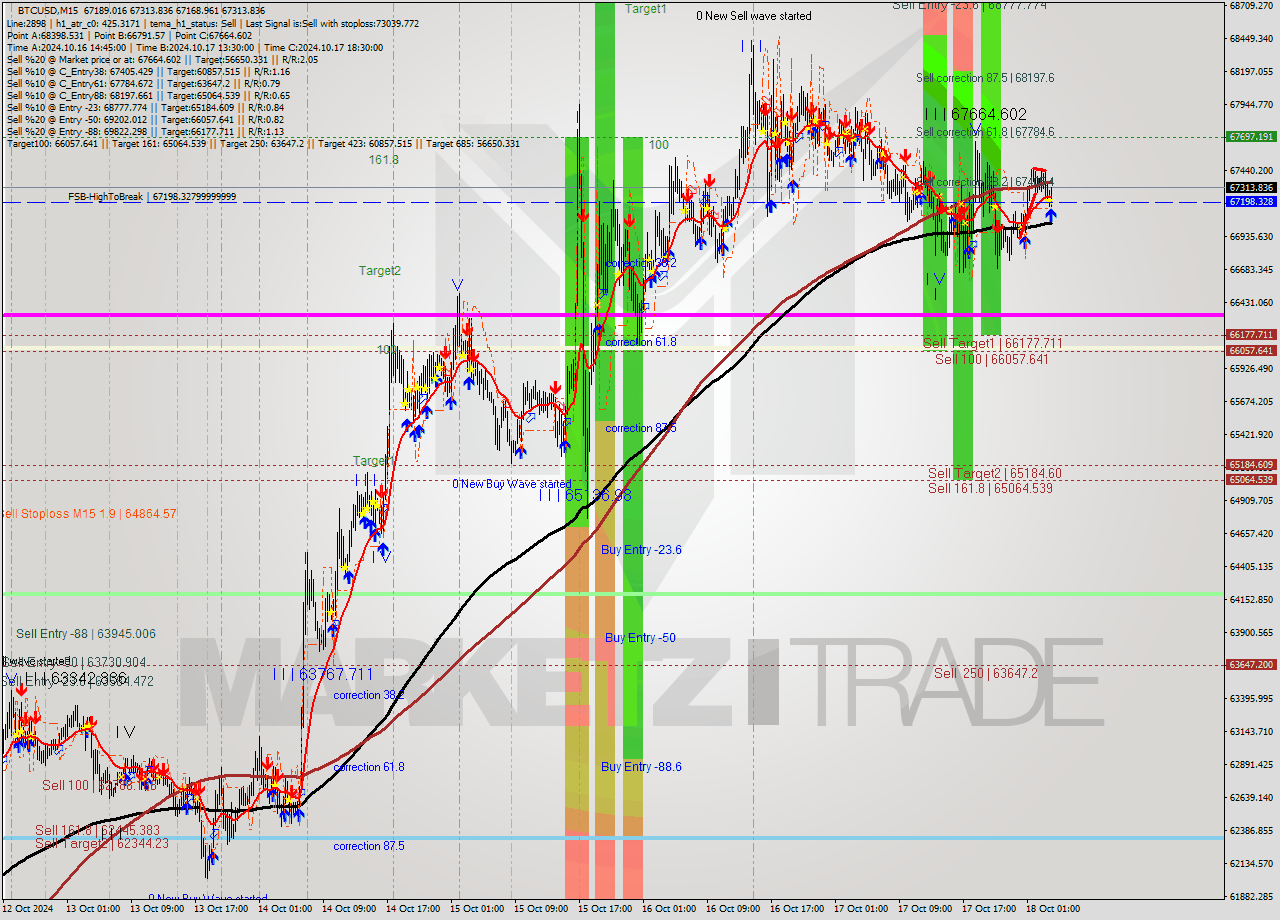
Task: Click the 63647.200 price tag on axis
Action: pos(1250,664)
